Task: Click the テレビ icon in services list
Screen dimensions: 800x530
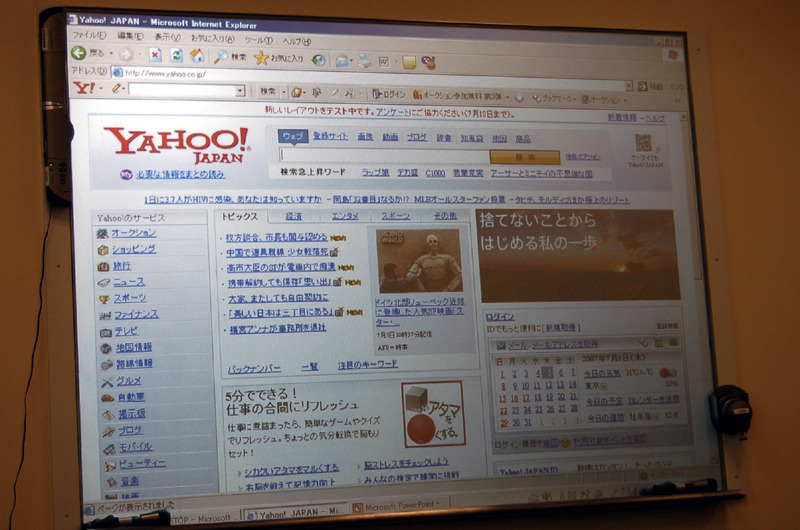Action: point(106,333)
